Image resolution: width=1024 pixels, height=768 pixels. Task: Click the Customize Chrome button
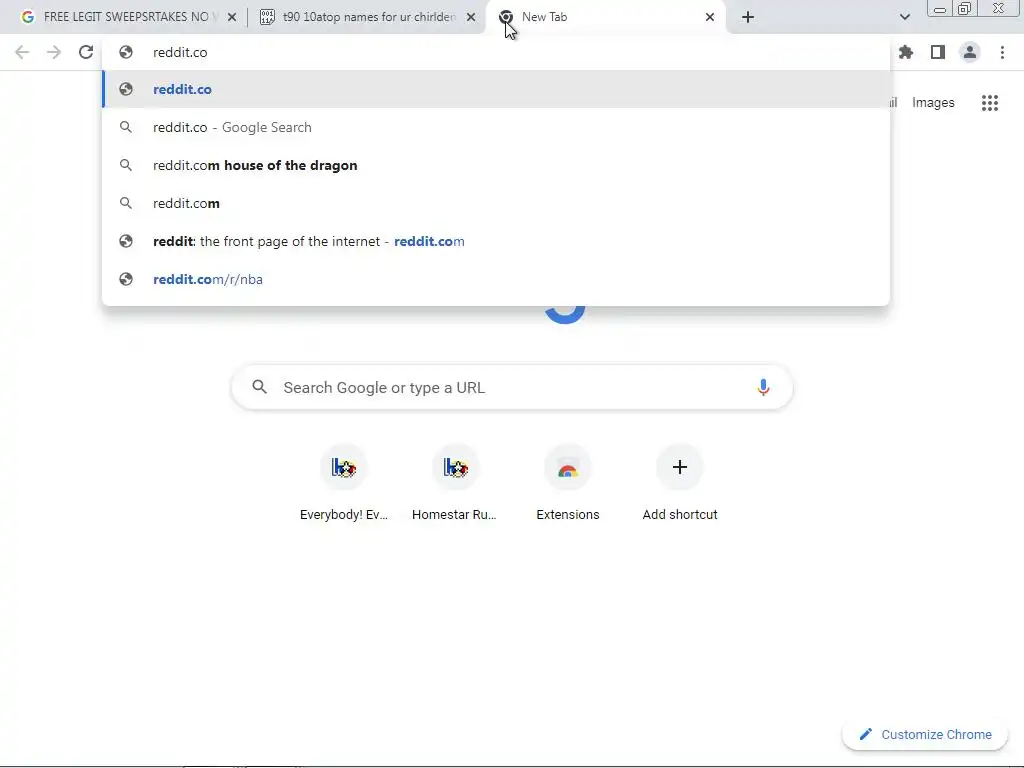pos(925,735)
